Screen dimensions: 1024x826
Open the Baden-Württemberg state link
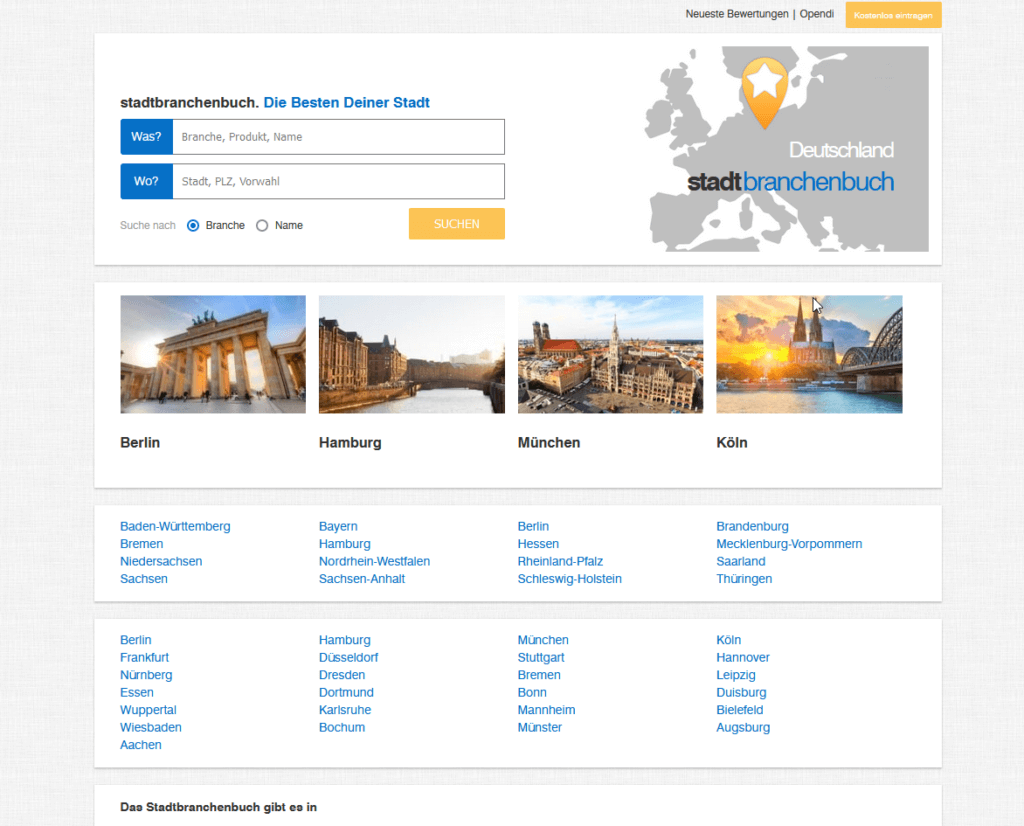coord(175,527)
